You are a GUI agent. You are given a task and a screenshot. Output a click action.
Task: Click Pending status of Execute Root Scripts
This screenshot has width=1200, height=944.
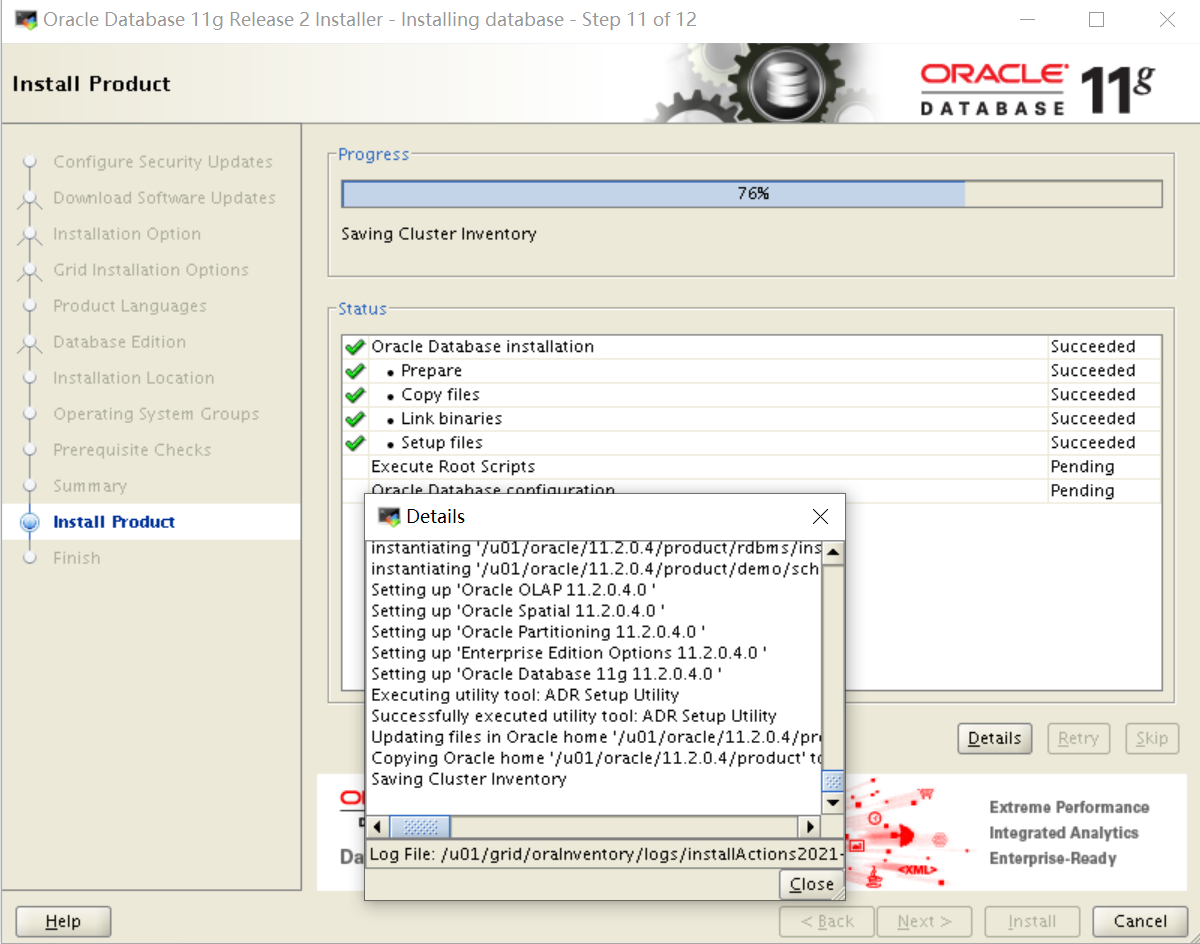coord(1082,467)
